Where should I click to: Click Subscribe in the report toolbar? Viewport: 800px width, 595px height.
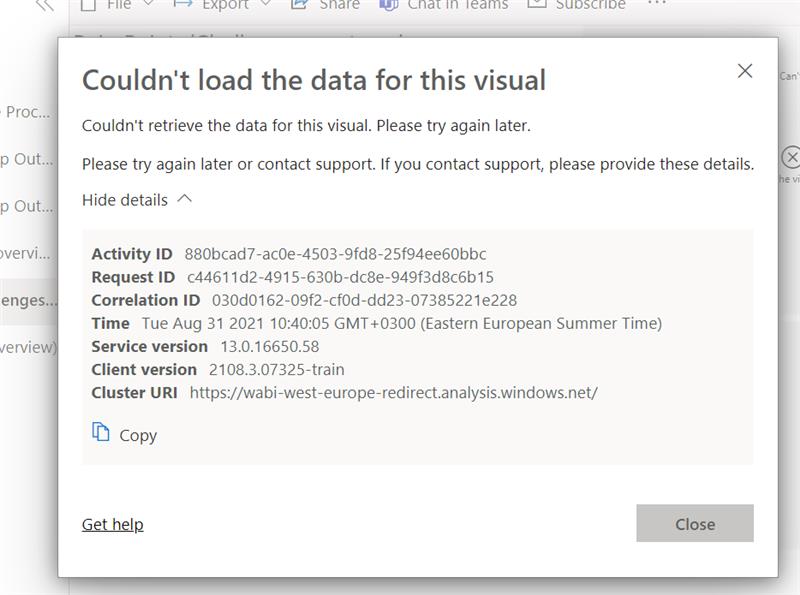pyautogui.click(x=577, y=5)
